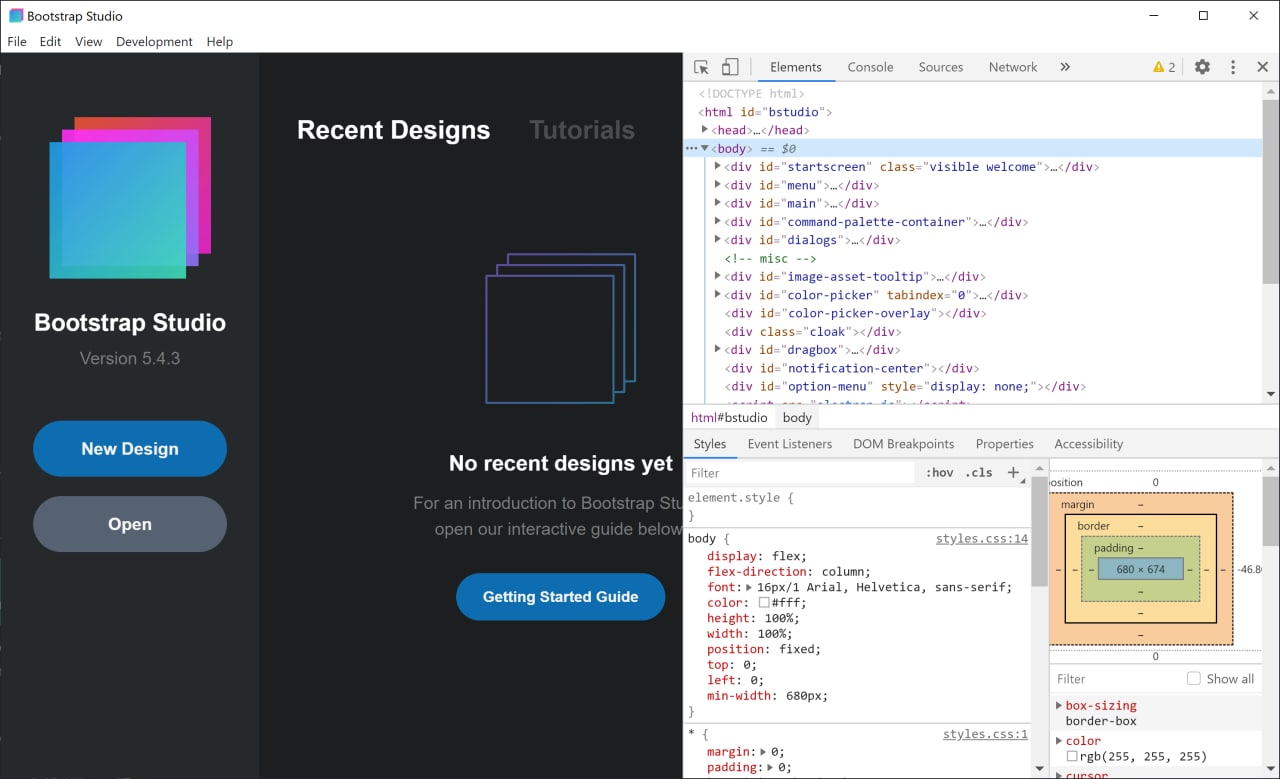The width and height of the screenshot is (1280, 779).
Task: Close the DevTools panel
Action: [x=1262, y=67]
